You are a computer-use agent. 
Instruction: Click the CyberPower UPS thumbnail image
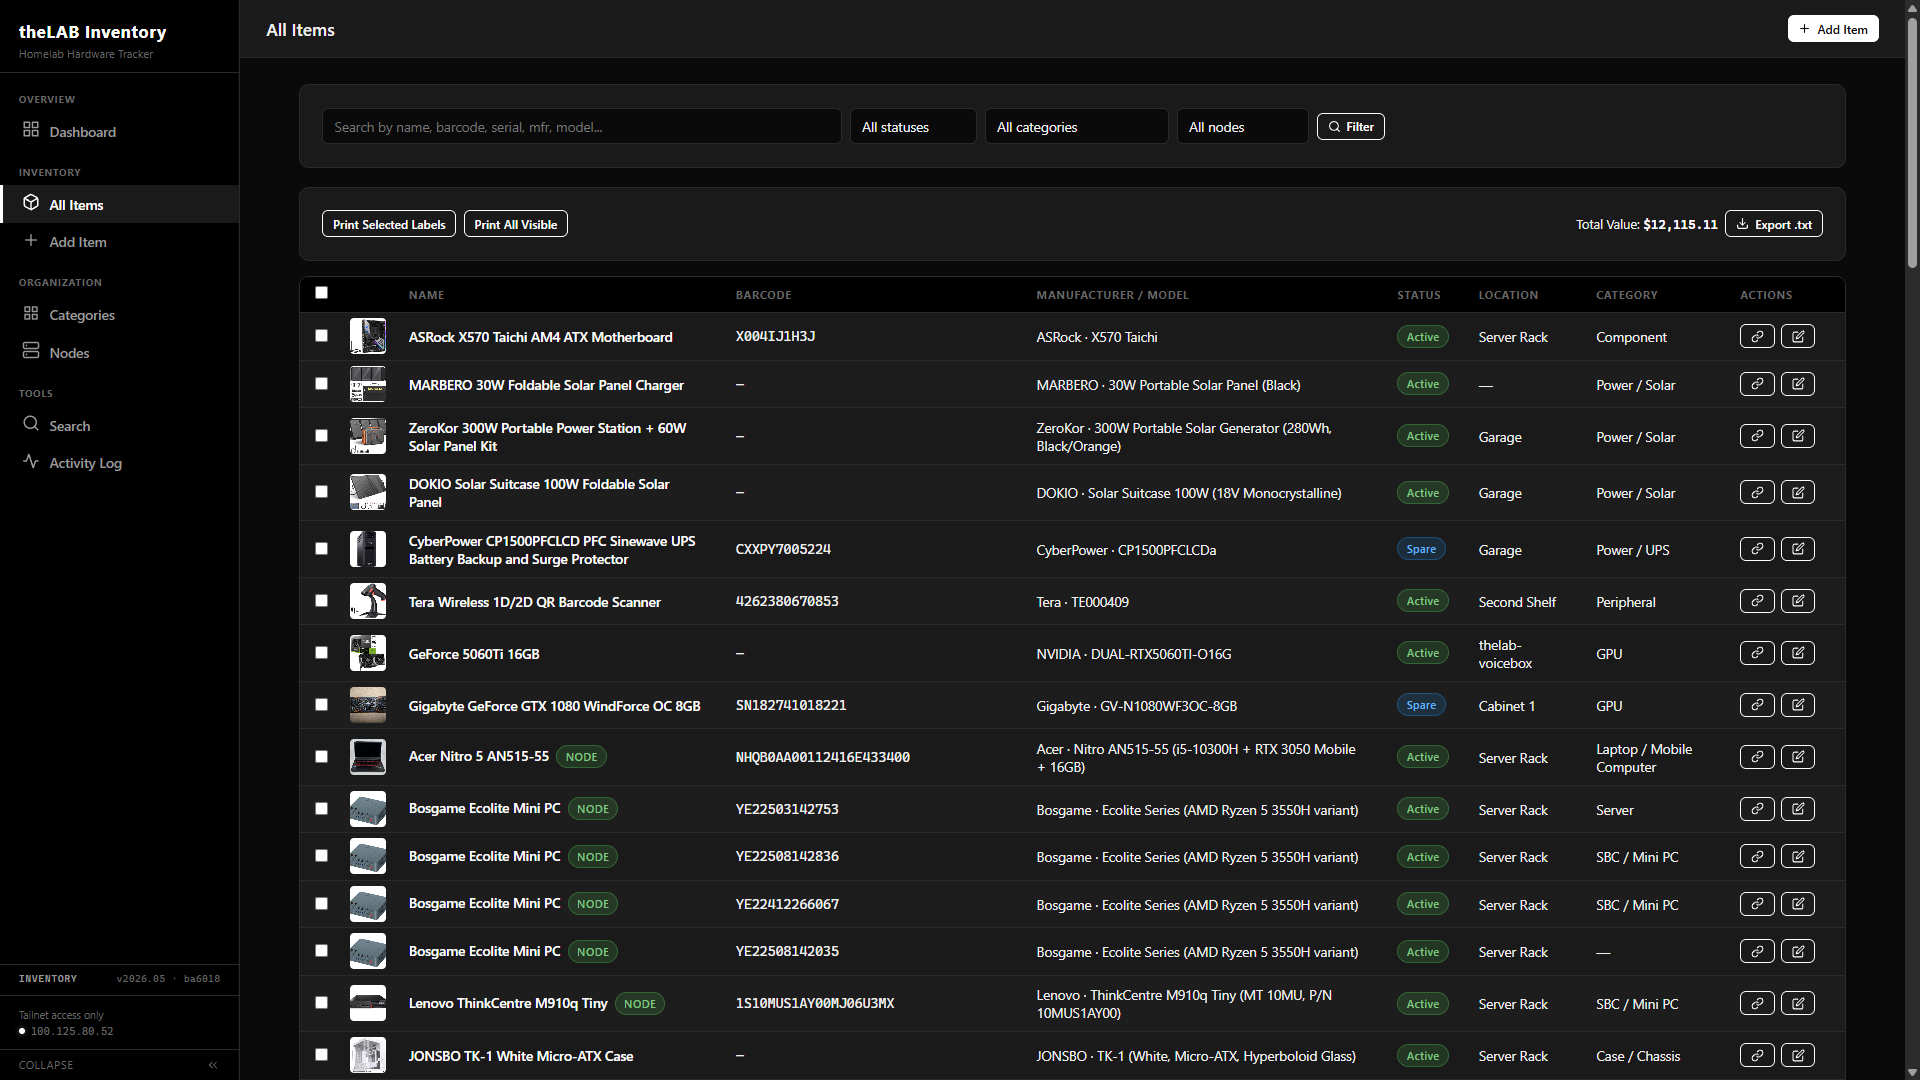point(367,549)
